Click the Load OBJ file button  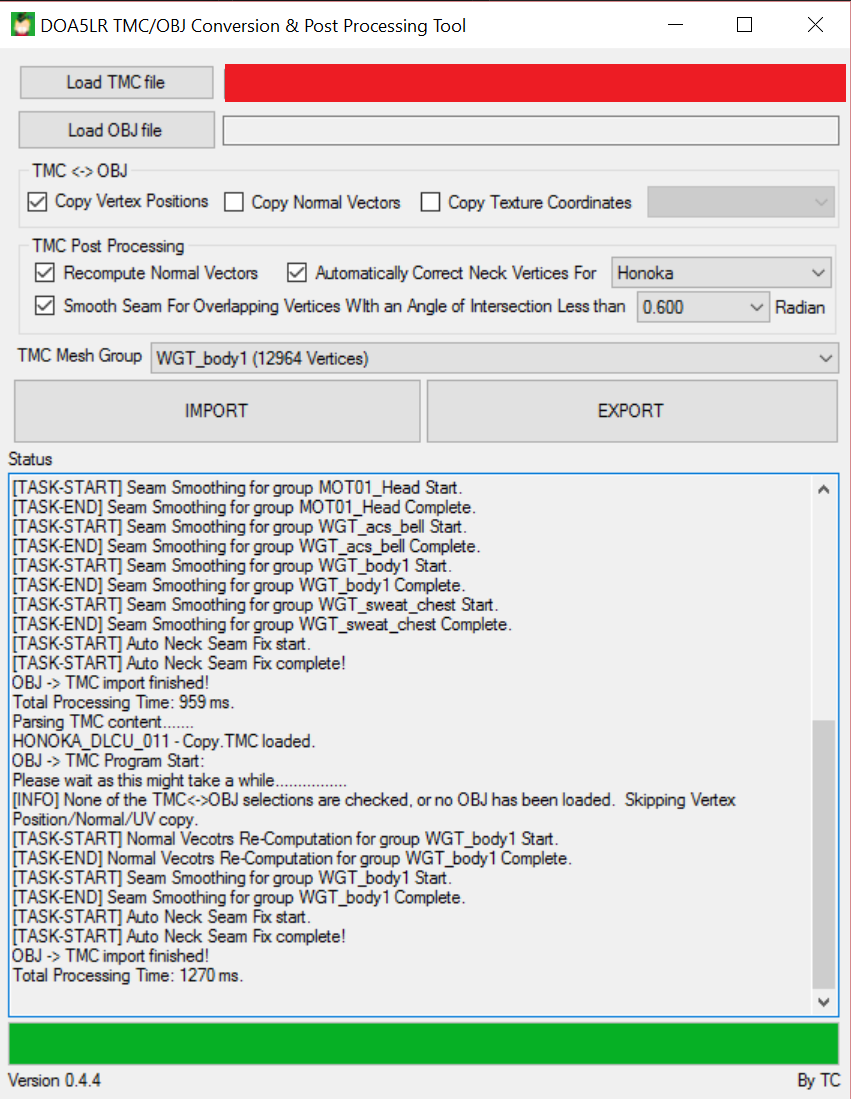click(116, 130)
